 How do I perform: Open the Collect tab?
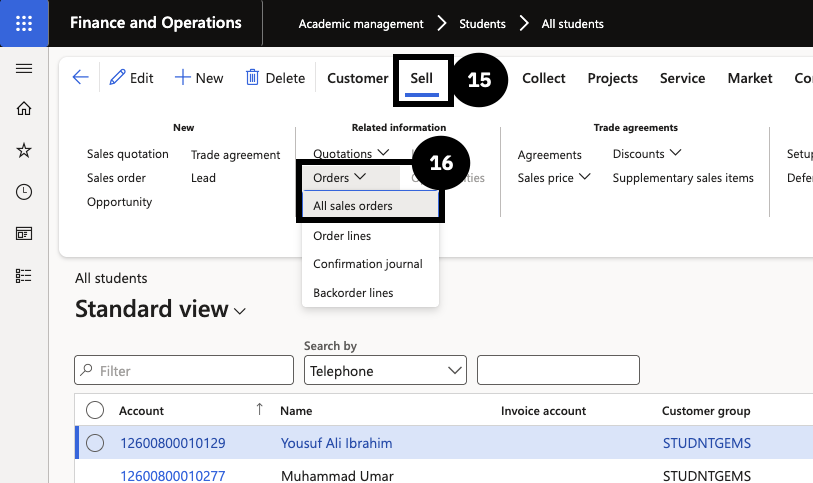pyautogui.click(x=543, y=78)
